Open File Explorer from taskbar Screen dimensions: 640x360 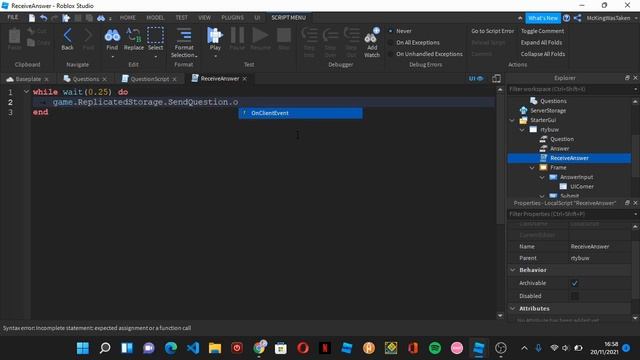tap(215, 348)
